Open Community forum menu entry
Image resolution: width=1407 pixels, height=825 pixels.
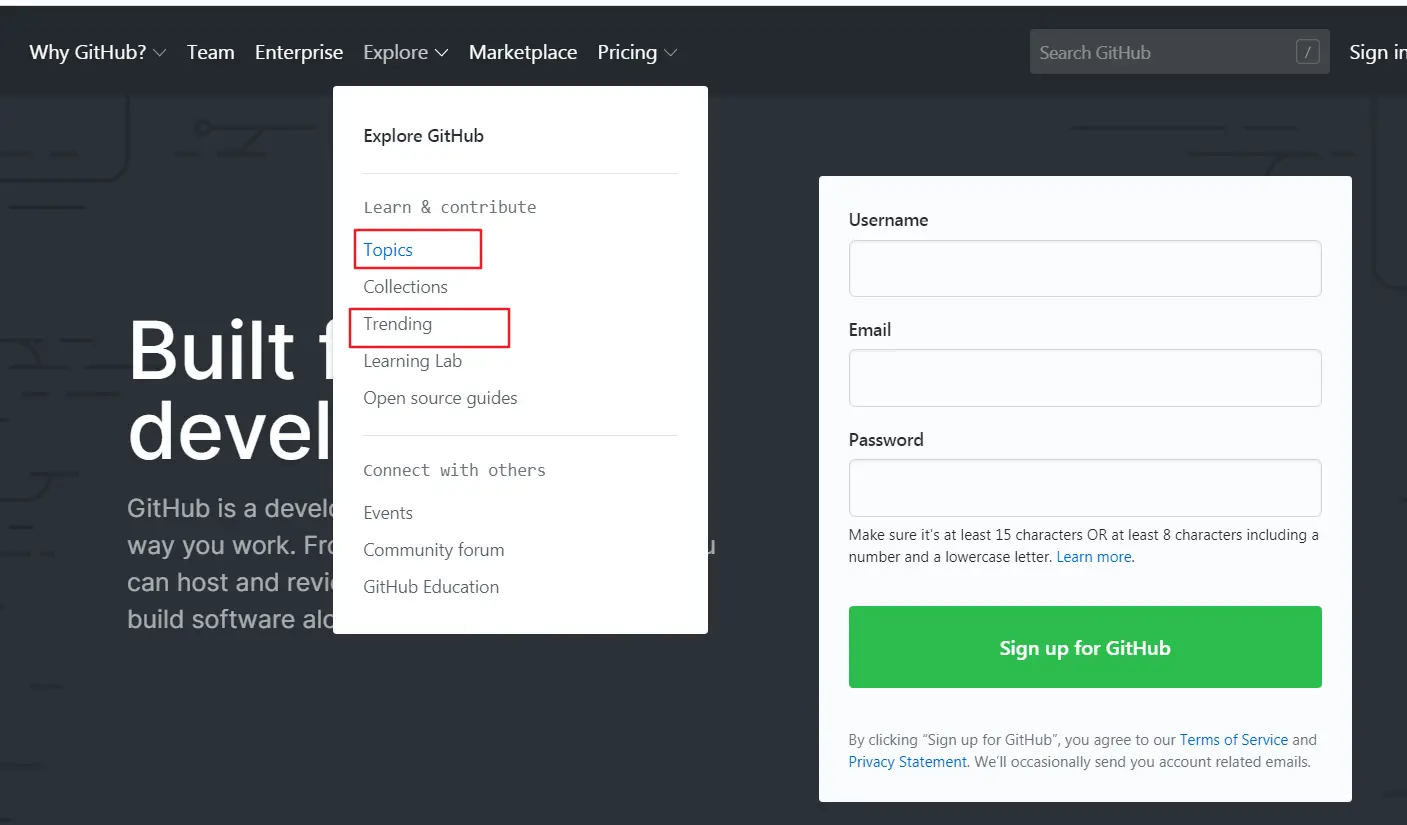[x=434, y=550]
